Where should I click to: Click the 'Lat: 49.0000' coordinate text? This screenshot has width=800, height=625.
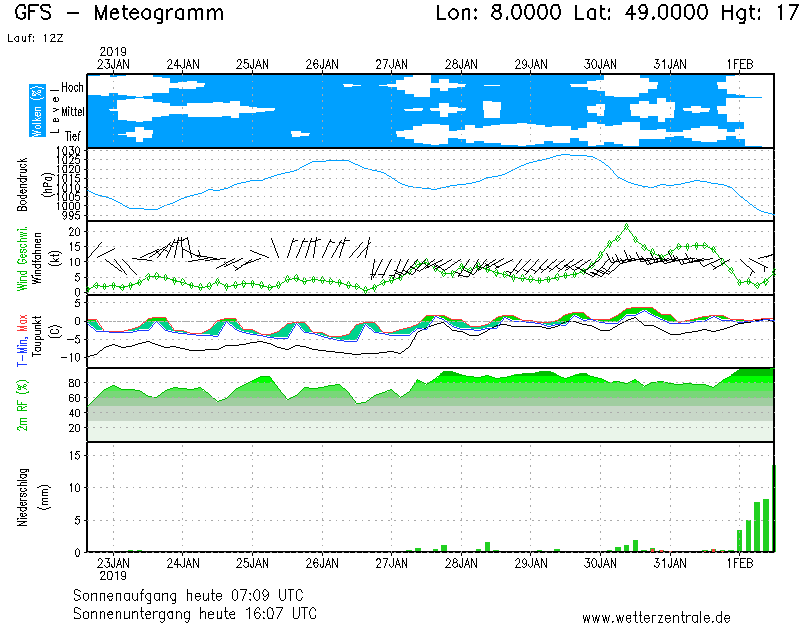(641, 13)
